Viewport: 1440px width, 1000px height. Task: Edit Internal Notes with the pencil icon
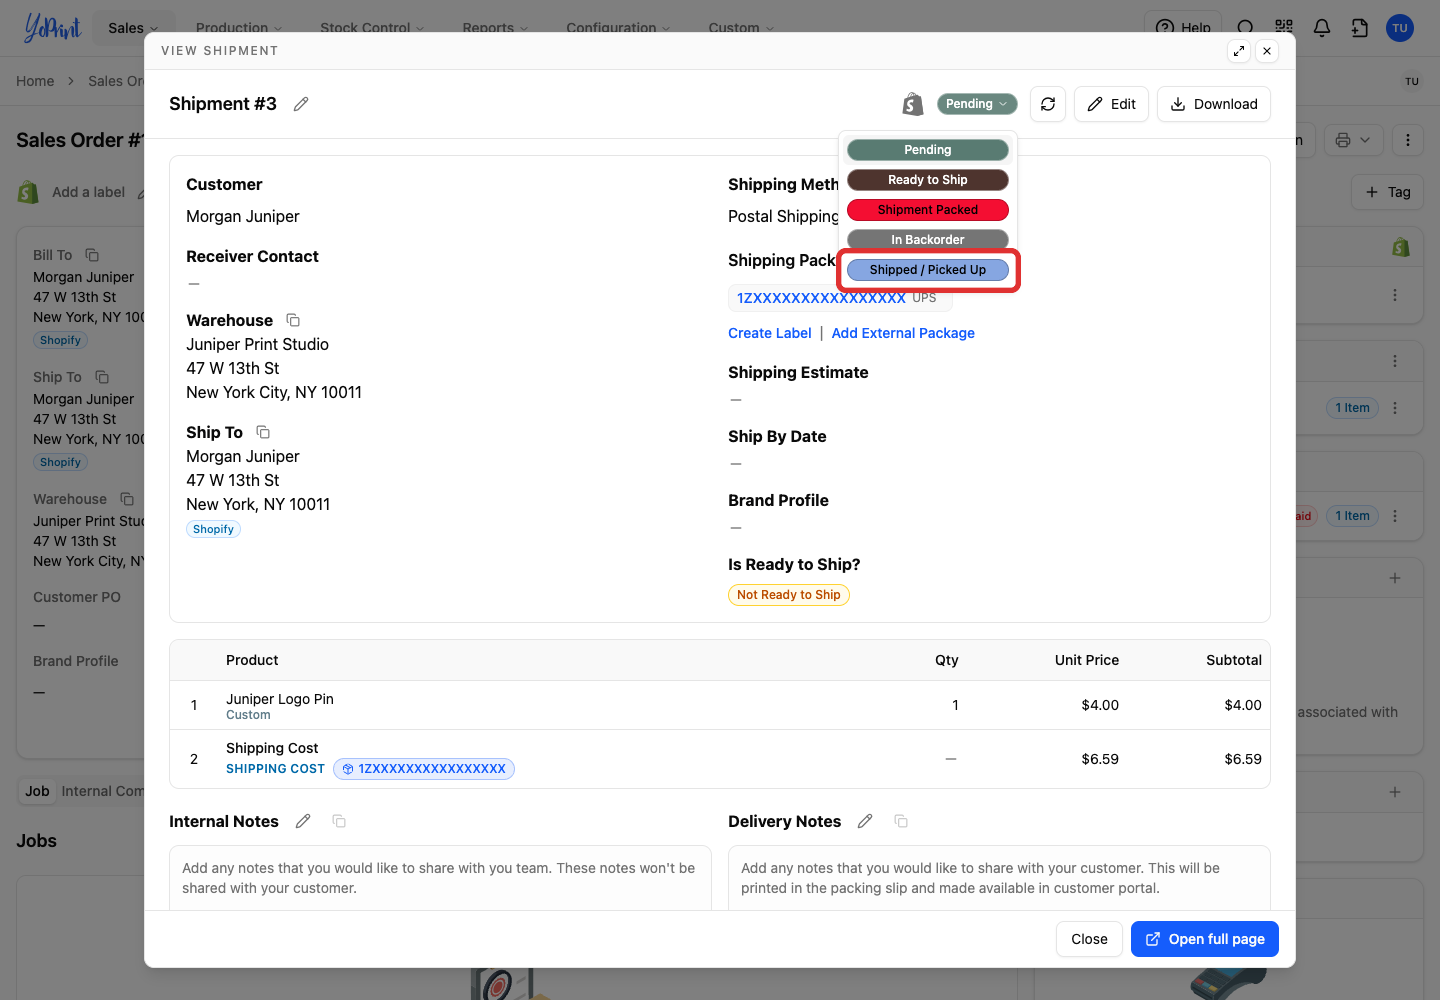[x=303, y=821]
